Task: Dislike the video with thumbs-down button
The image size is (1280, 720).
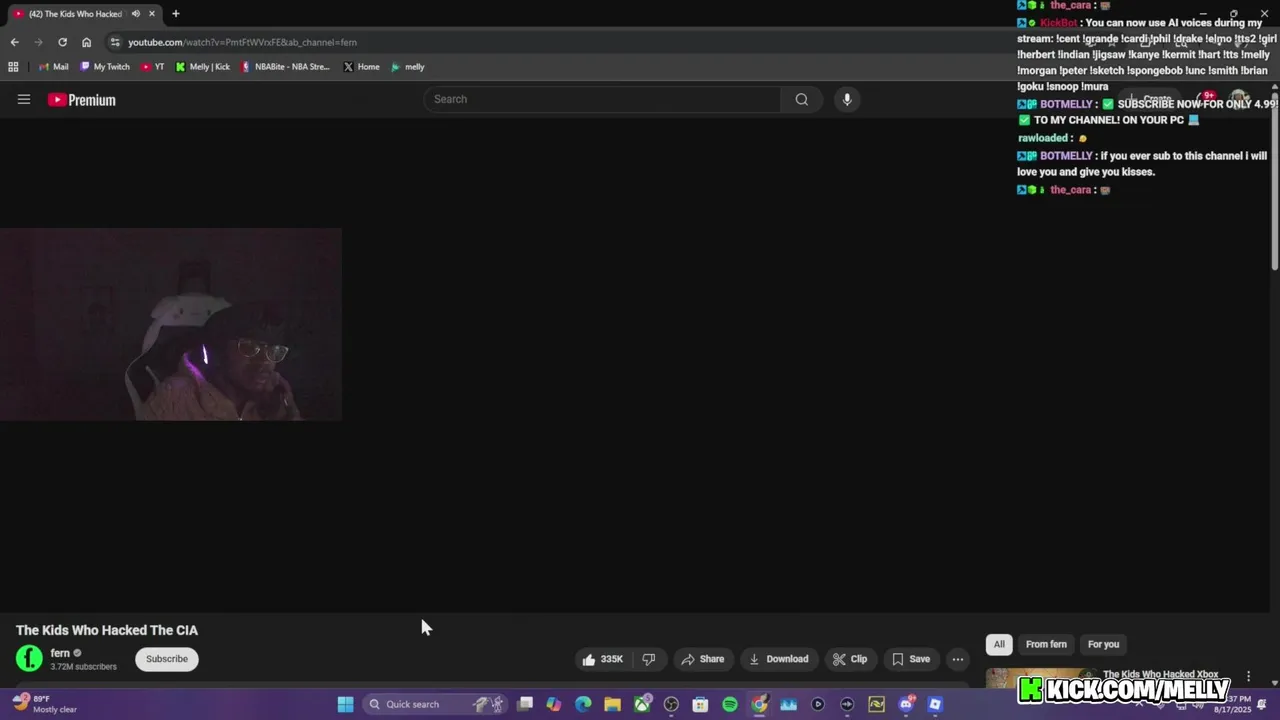Action: (x=649, y=659)
